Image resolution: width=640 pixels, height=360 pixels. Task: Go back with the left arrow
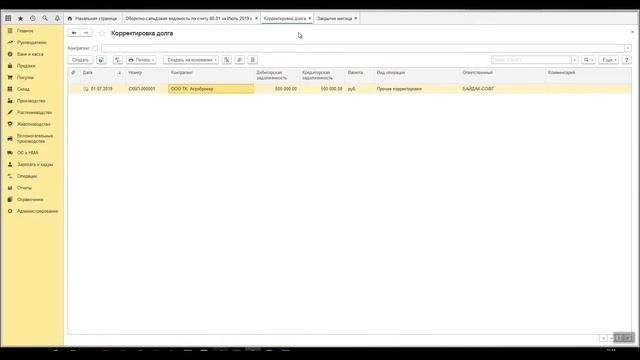(x=74, y=33)
